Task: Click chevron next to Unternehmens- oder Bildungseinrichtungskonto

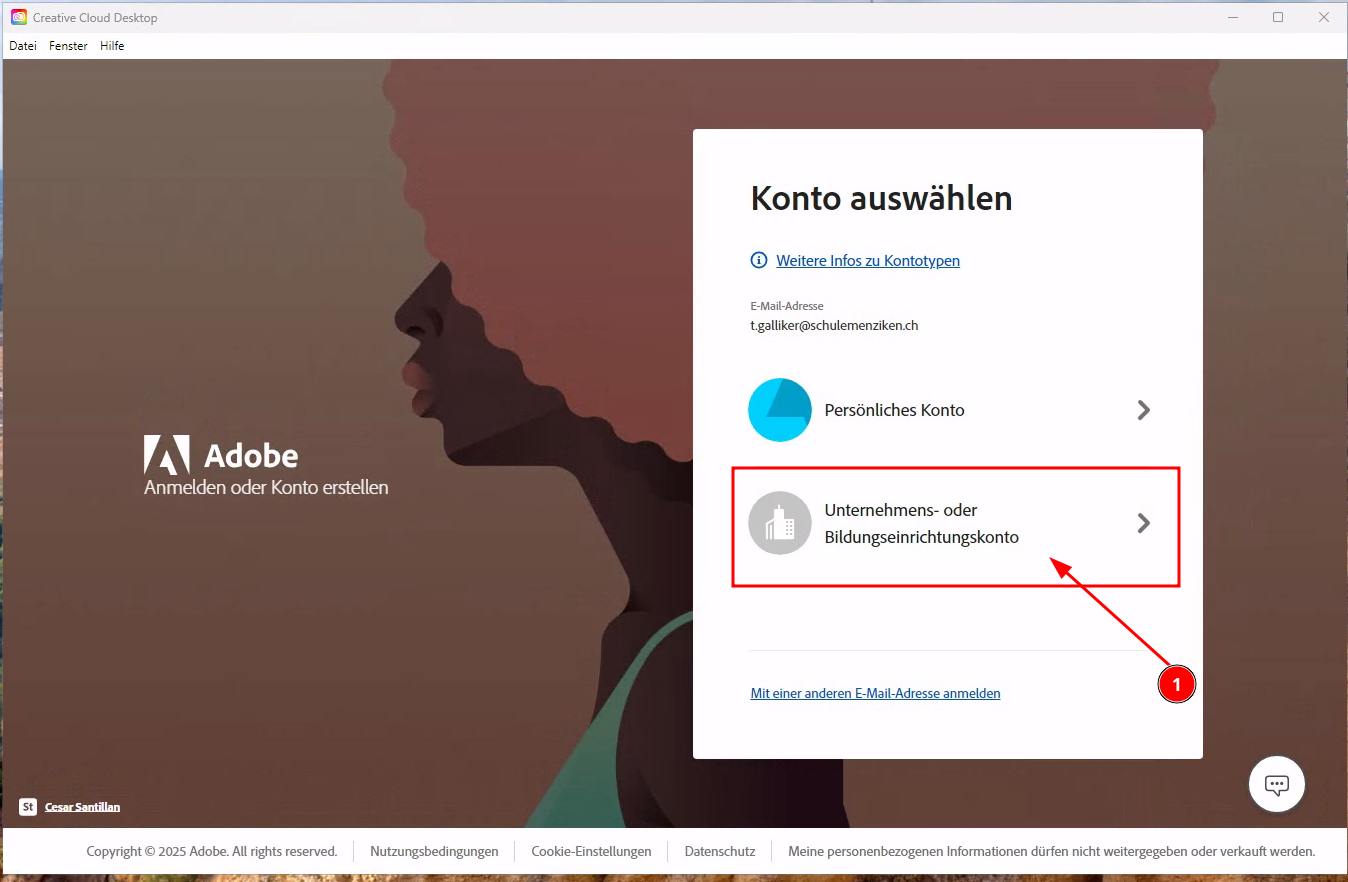Action: tap(1144, 523)
